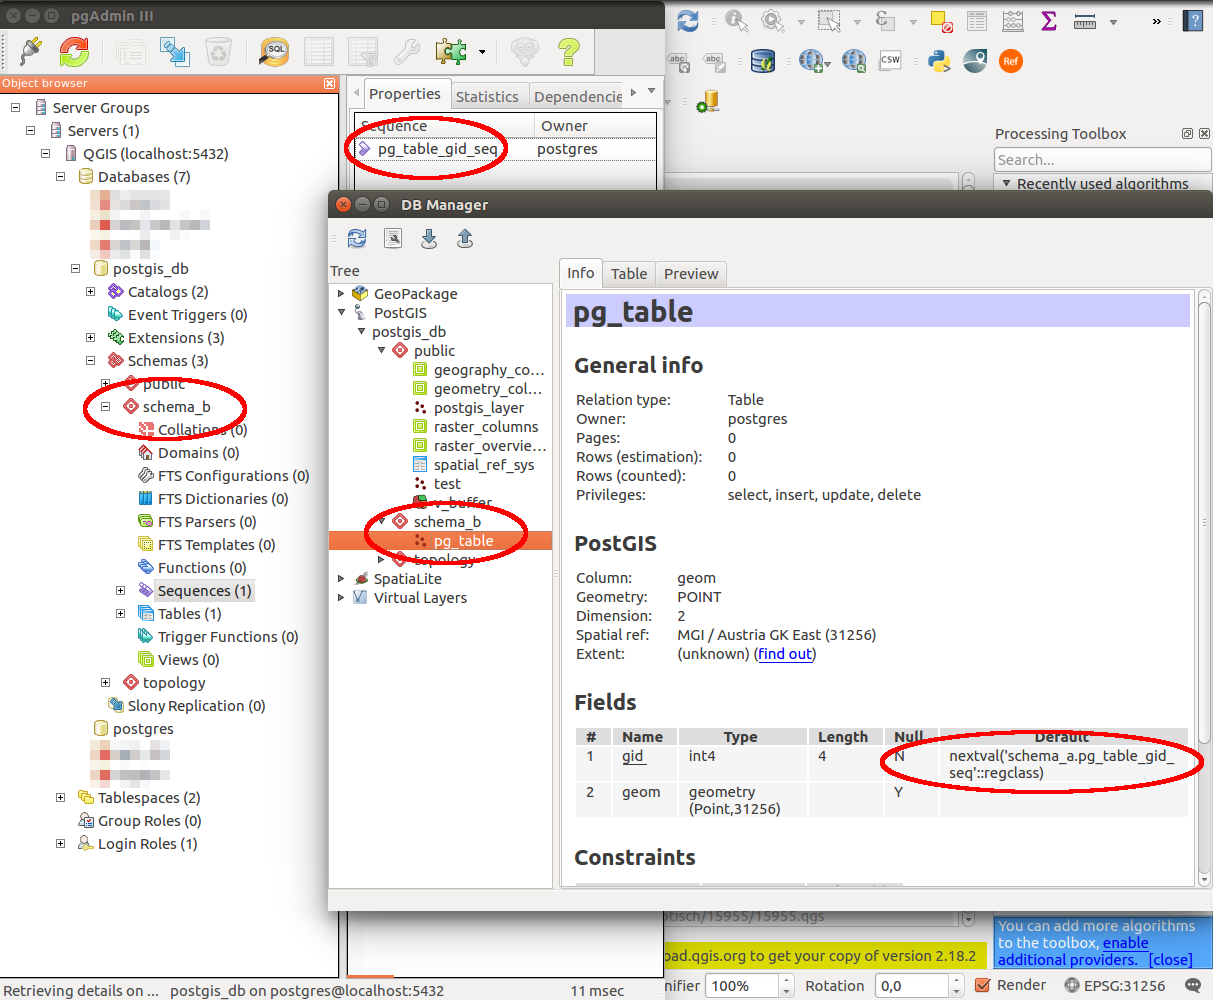The image size is (1213, 1000).
Task: Expand the Tables (1) node in pgAdmin
Action: click(x=121, y=614)
